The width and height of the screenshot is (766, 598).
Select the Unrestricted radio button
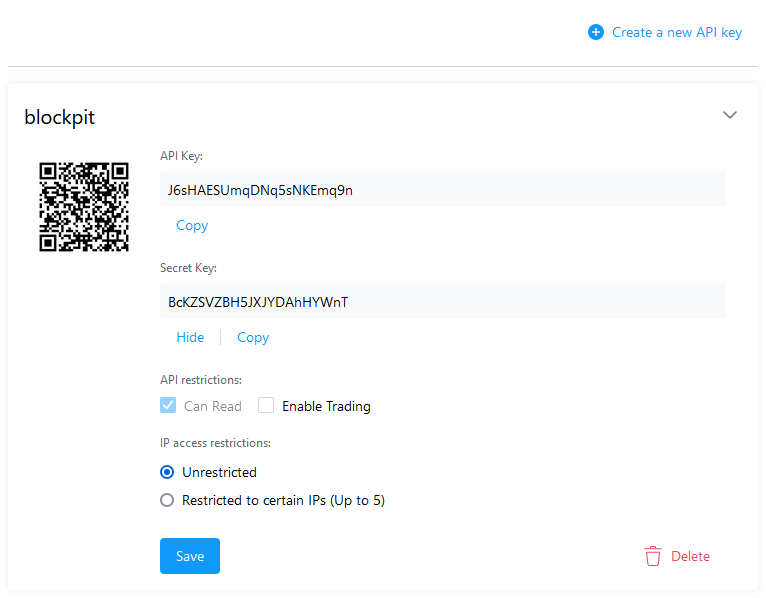point(167,472)
